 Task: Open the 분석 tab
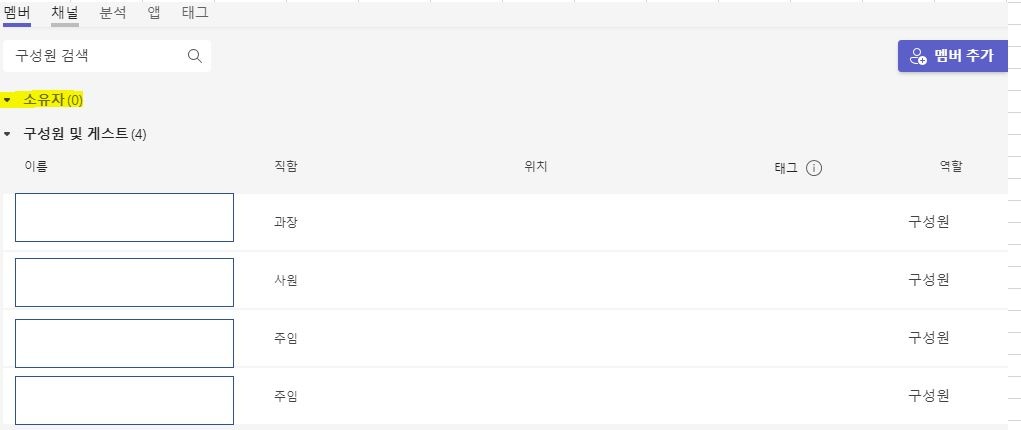tap(113, 13)
